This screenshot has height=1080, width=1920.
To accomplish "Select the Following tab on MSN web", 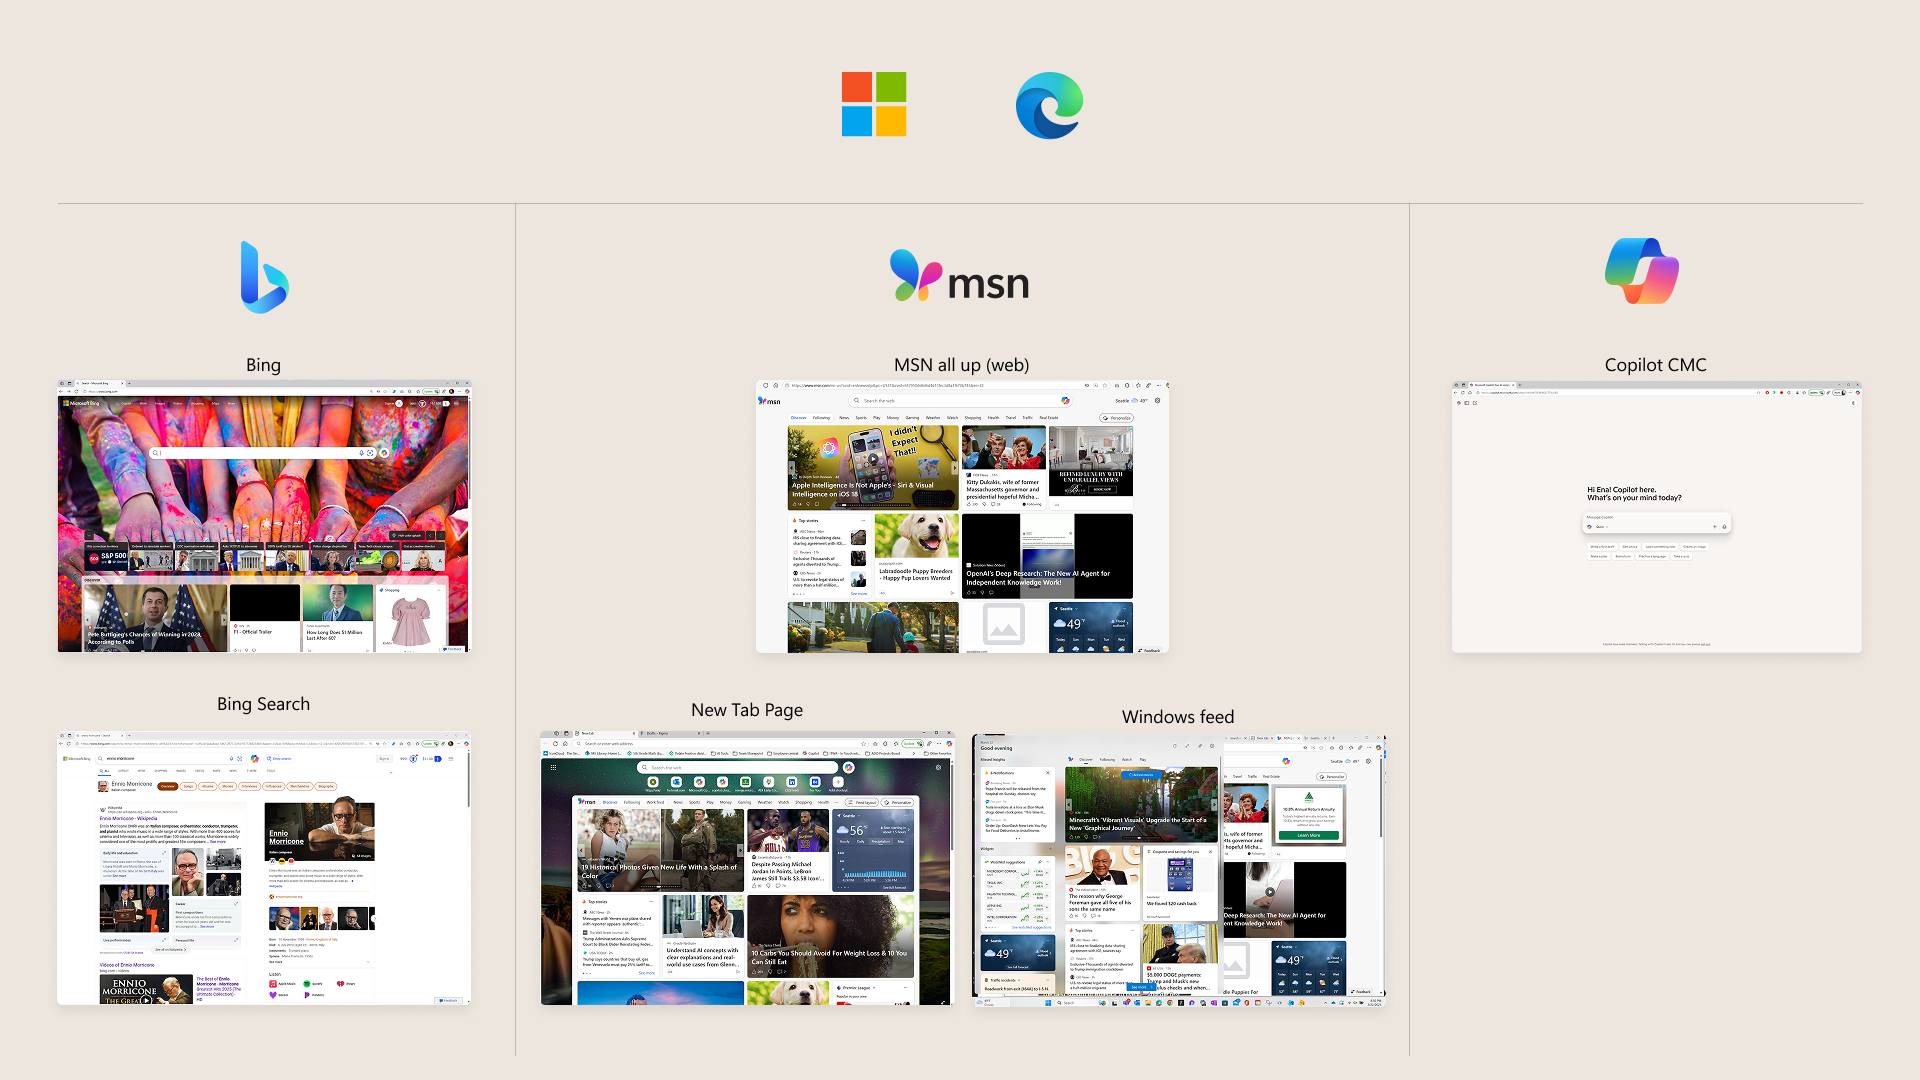I will [821, 418].
